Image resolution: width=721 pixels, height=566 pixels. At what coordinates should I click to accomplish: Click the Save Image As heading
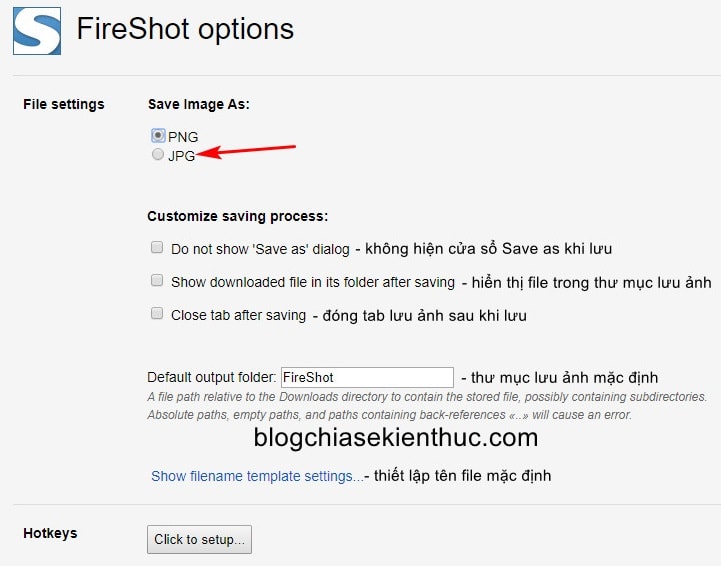(x=199, y=104)
